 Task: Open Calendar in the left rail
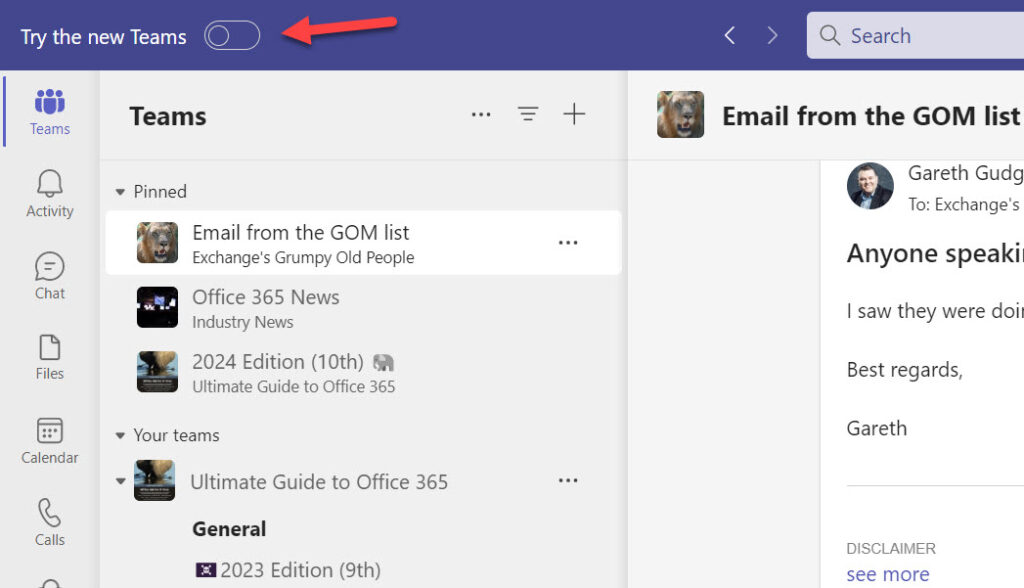coord(50,441)
